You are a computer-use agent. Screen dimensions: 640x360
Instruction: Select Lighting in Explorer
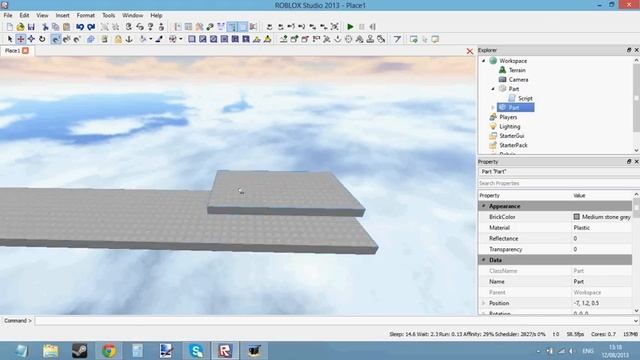coord(510,127)
